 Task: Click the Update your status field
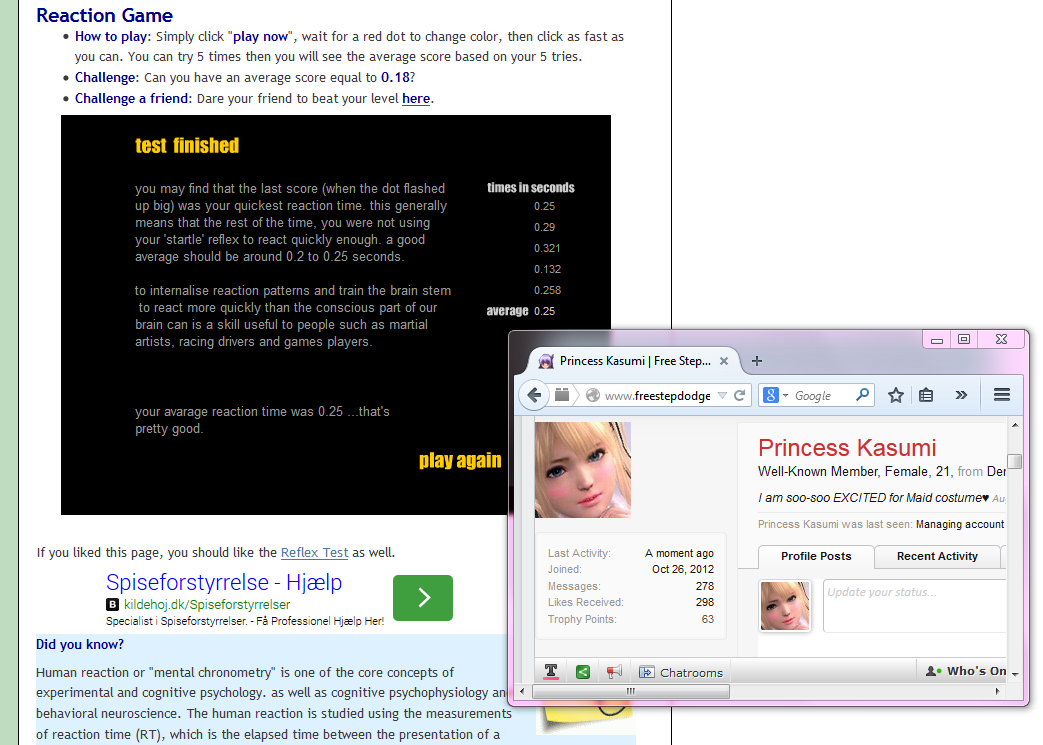(x=915, y=605)
